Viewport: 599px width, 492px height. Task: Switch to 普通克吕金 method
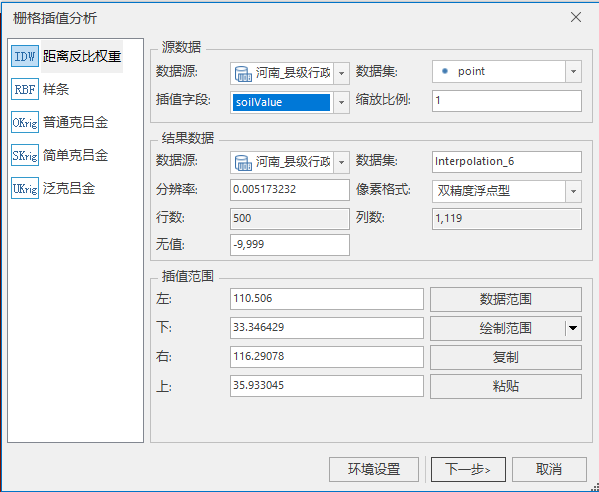pos(75,122)
